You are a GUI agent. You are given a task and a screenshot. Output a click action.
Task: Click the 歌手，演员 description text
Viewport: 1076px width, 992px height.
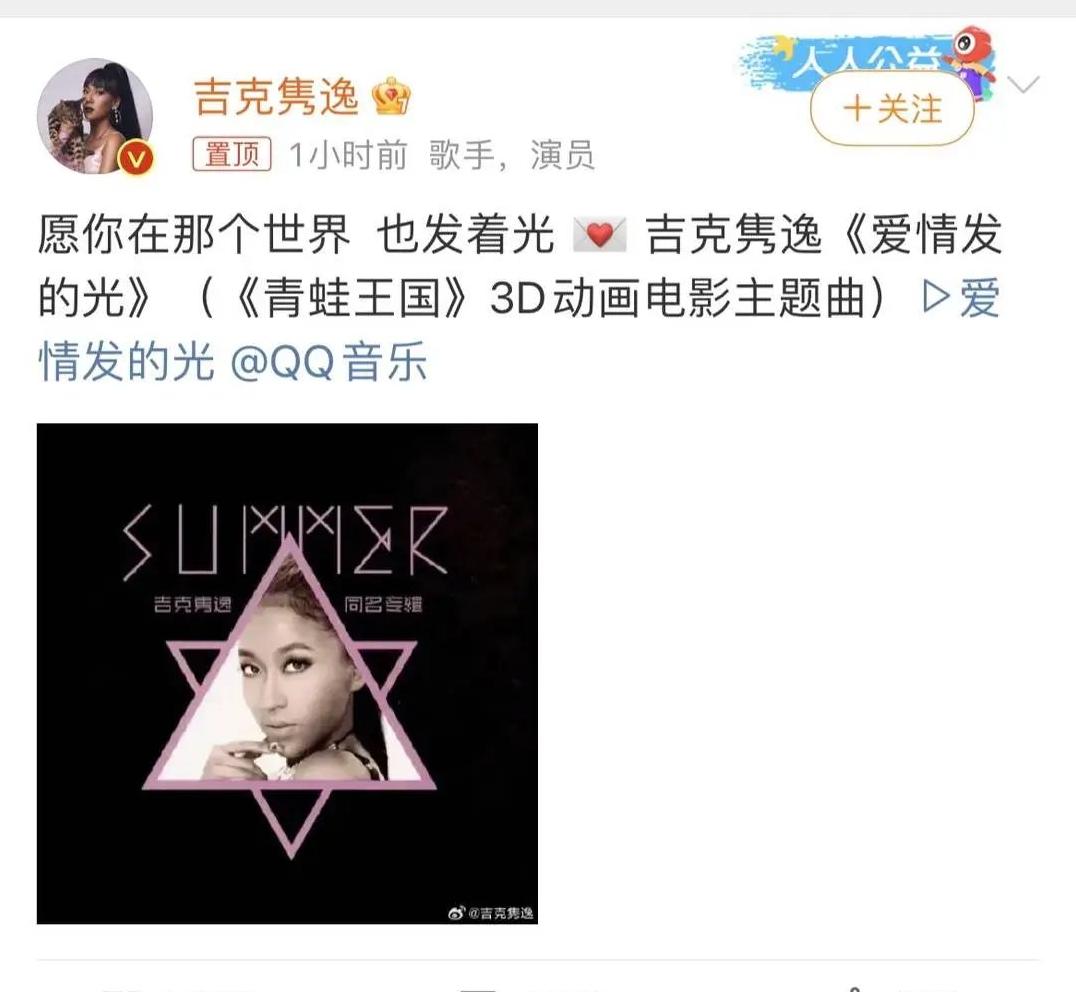point(512,155)
